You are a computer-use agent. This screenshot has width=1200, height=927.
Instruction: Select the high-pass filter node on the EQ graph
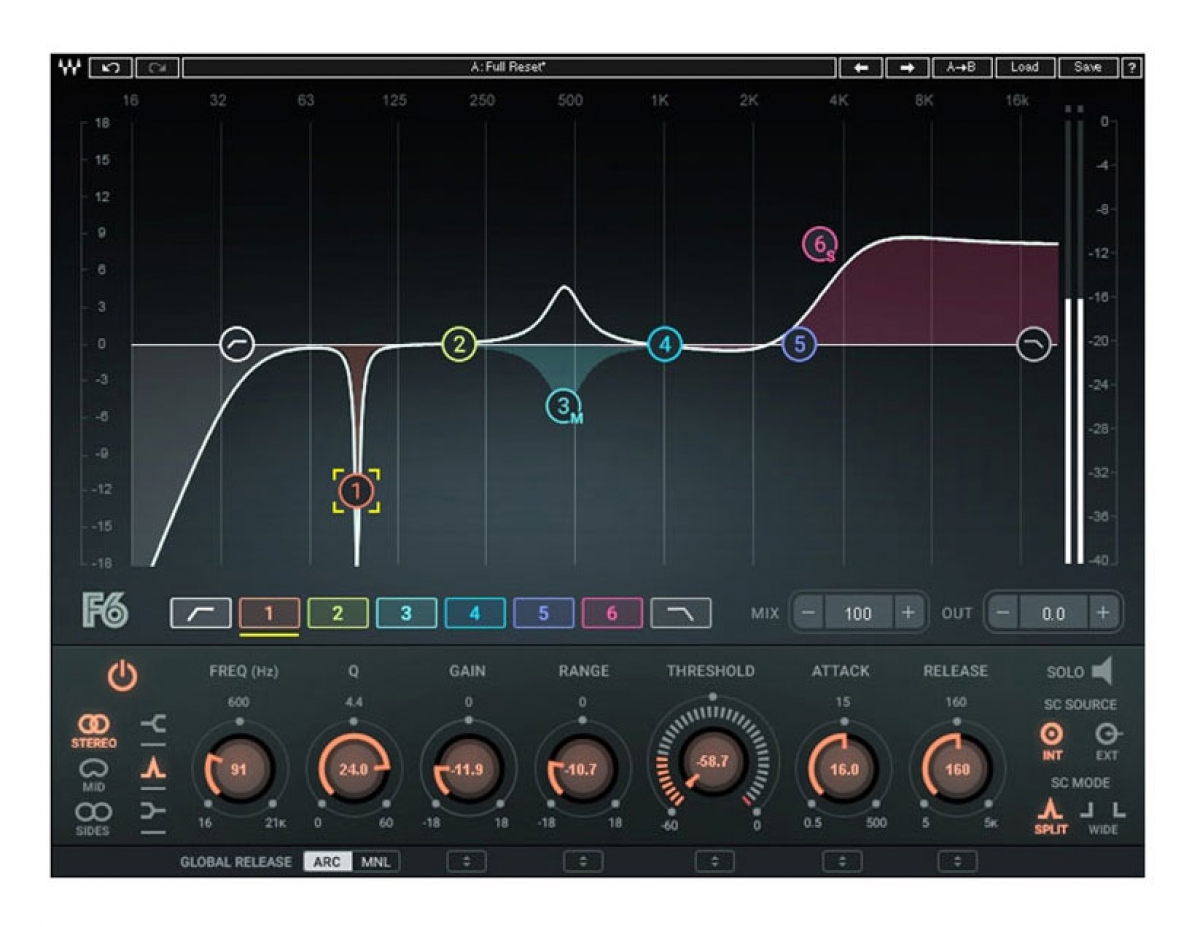click(237, 344)
